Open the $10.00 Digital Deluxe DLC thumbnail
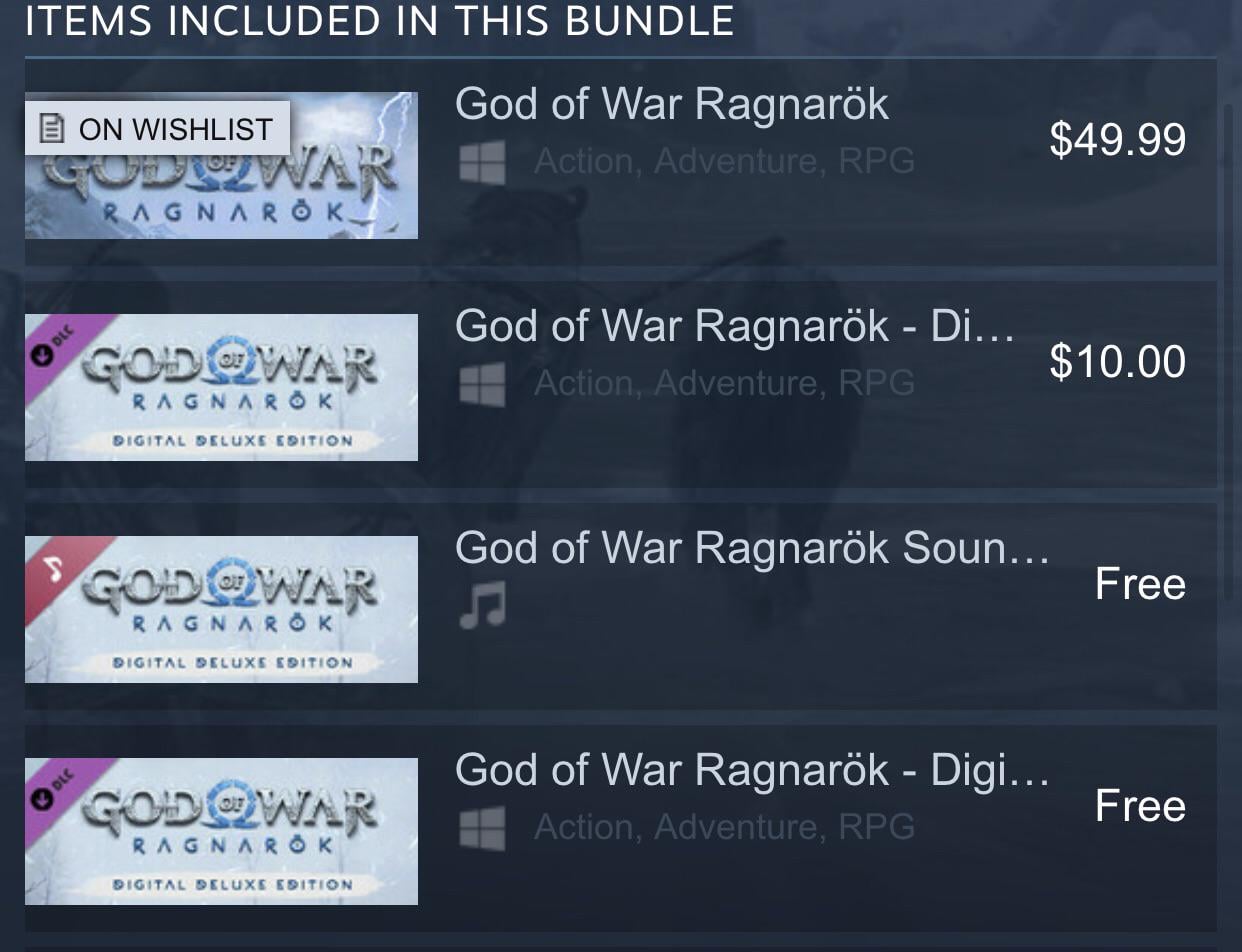Image resolution: width=1242 pixels, height=952 pixels. tap(221, 387)
